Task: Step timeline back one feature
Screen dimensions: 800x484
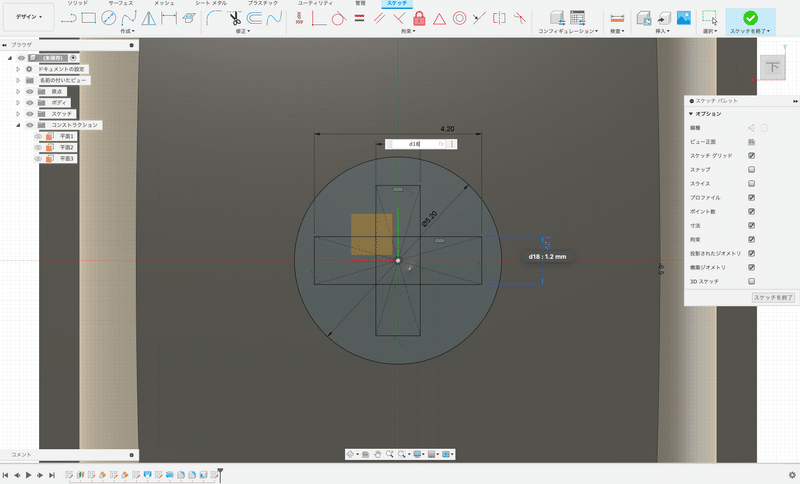Action: (x=17, y=475)
